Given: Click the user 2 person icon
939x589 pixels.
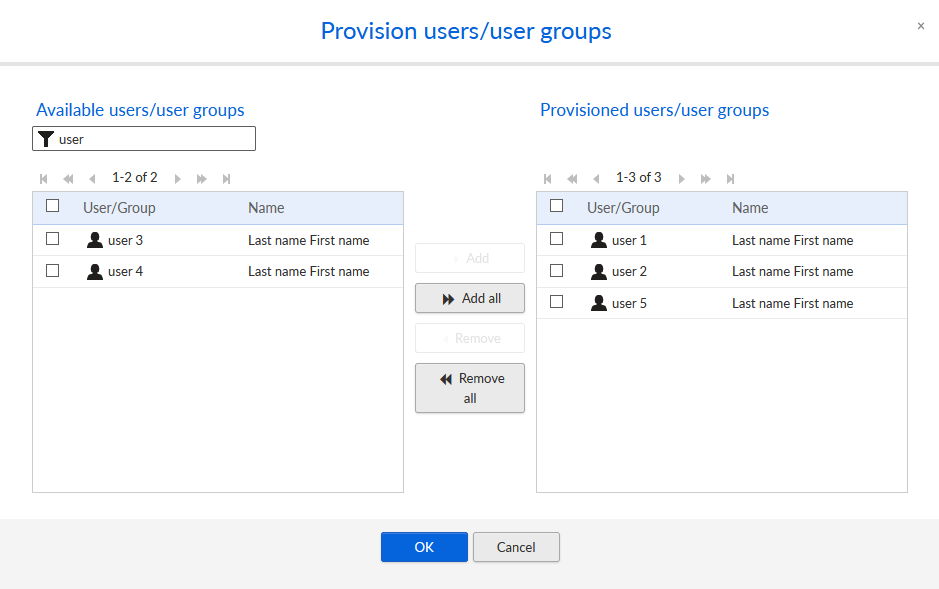Looking at the screenshot, I should click(599, 272).
